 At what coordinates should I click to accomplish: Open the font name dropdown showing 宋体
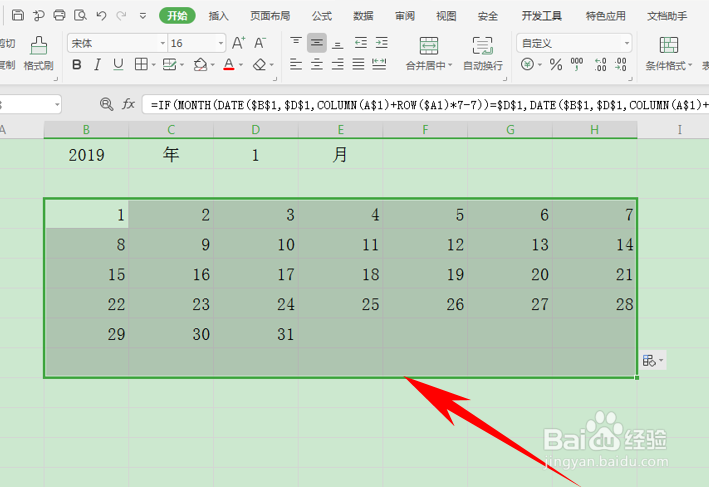click(x=118, y=43)
